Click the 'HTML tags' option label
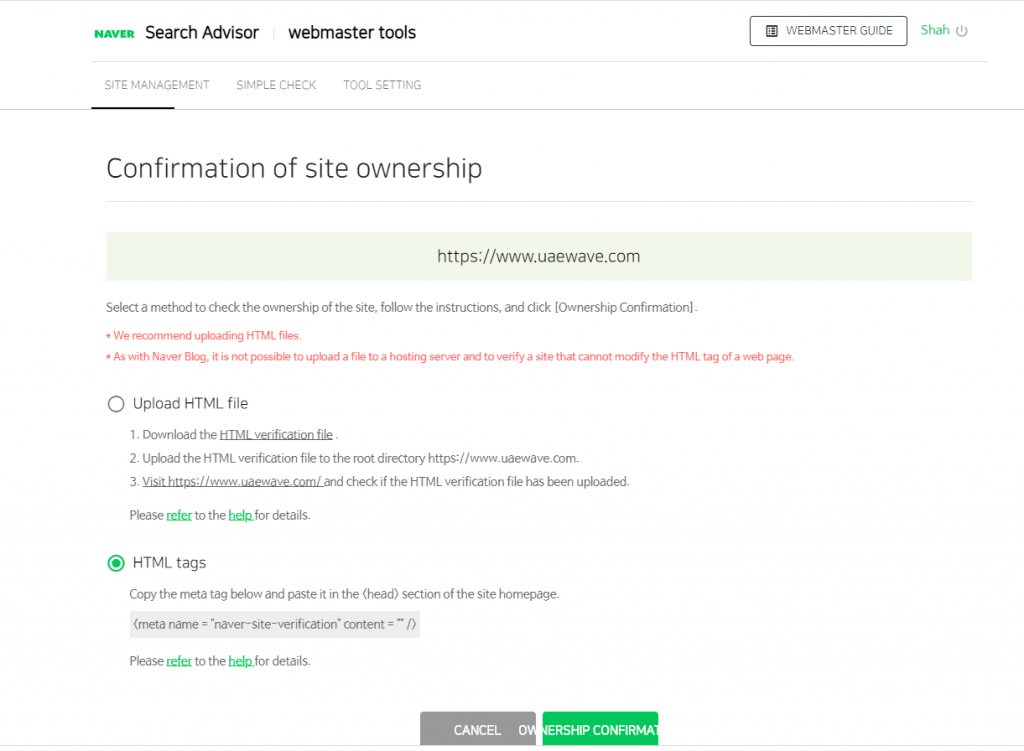 pos(169,563)
